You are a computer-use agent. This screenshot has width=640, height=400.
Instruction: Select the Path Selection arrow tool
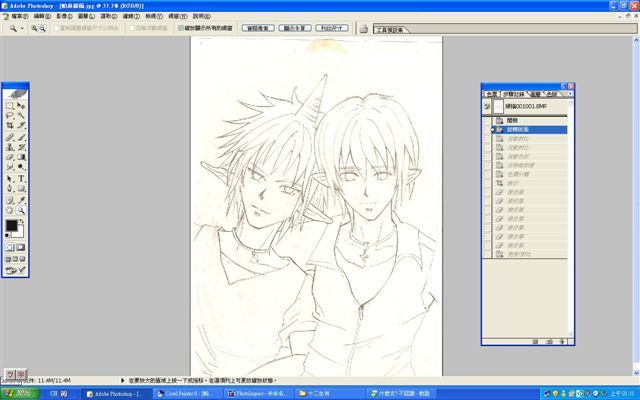coord(10,179)
